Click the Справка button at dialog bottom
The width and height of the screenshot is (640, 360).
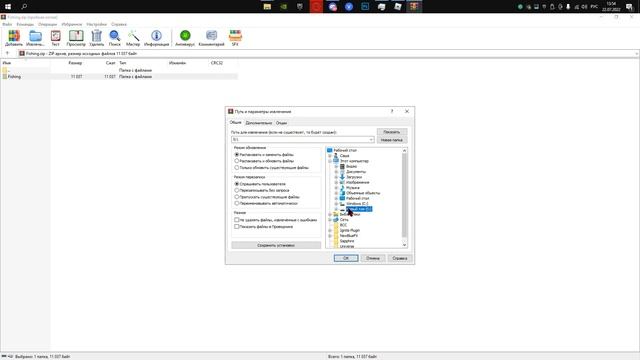400,258
